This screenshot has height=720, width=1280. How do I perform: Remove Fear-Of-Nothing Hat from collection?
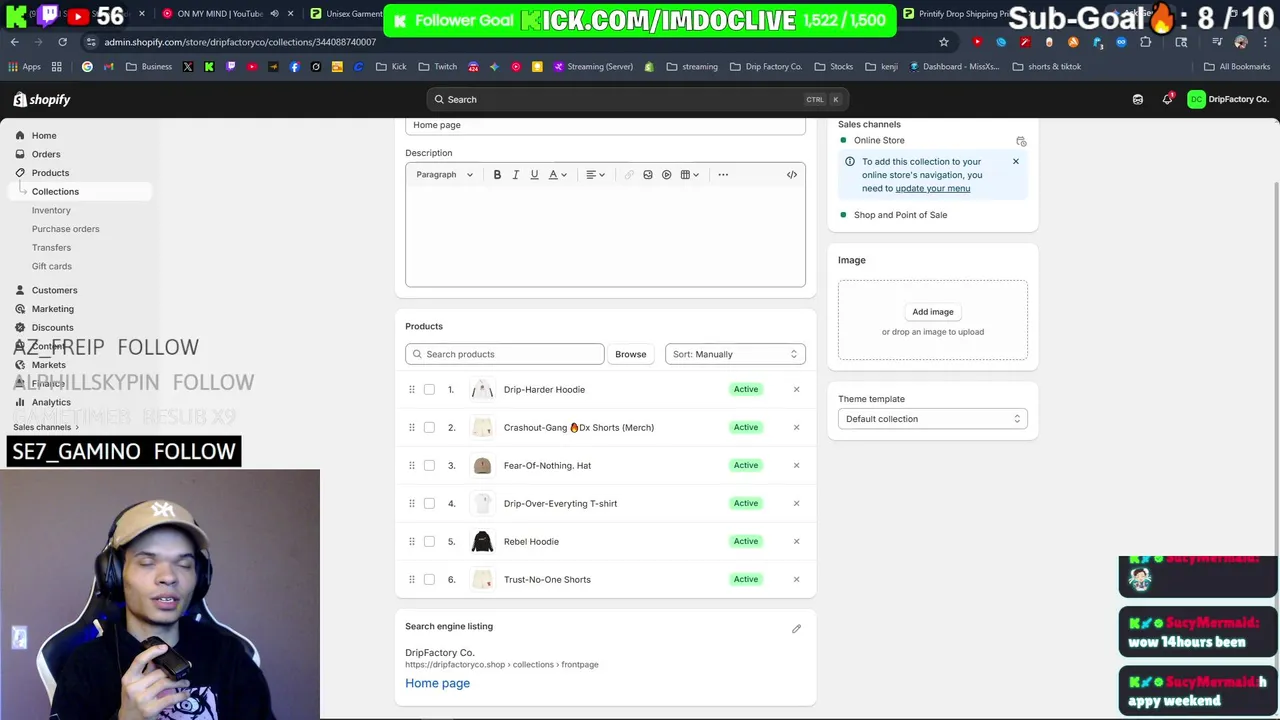(x=796, y=466)
